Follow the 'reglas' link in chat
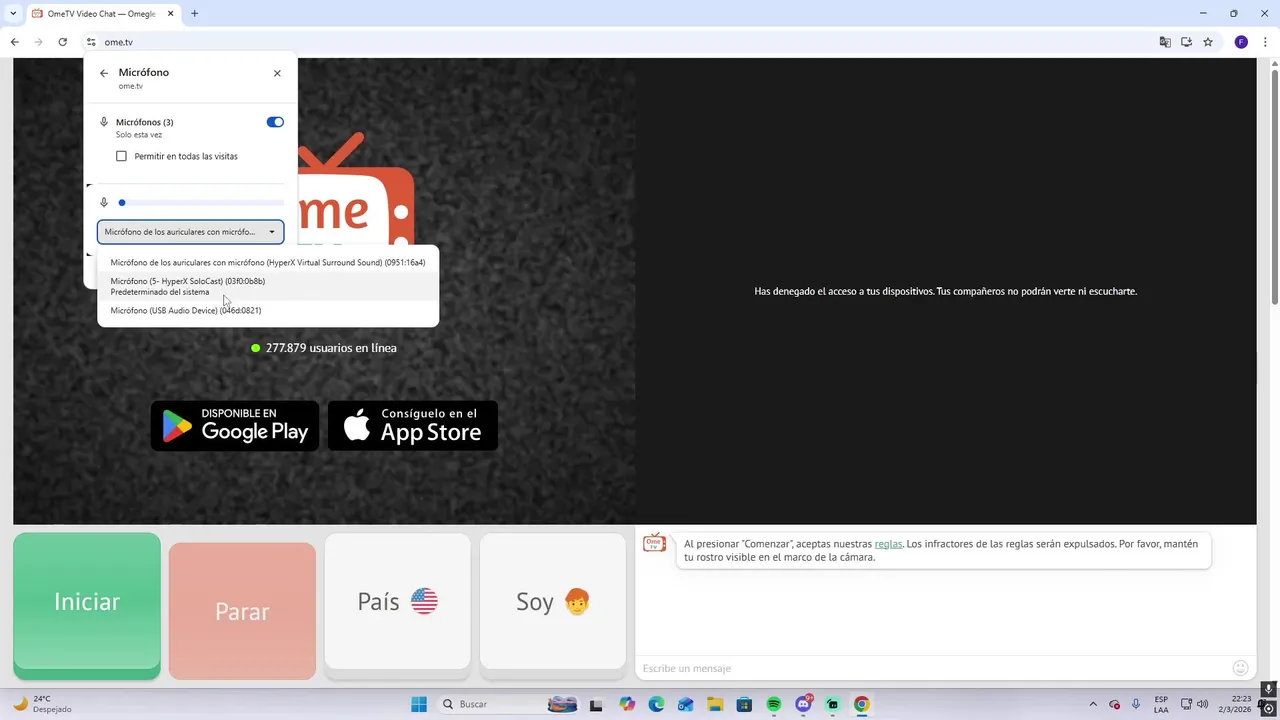1280x720 pixels. 888,544
